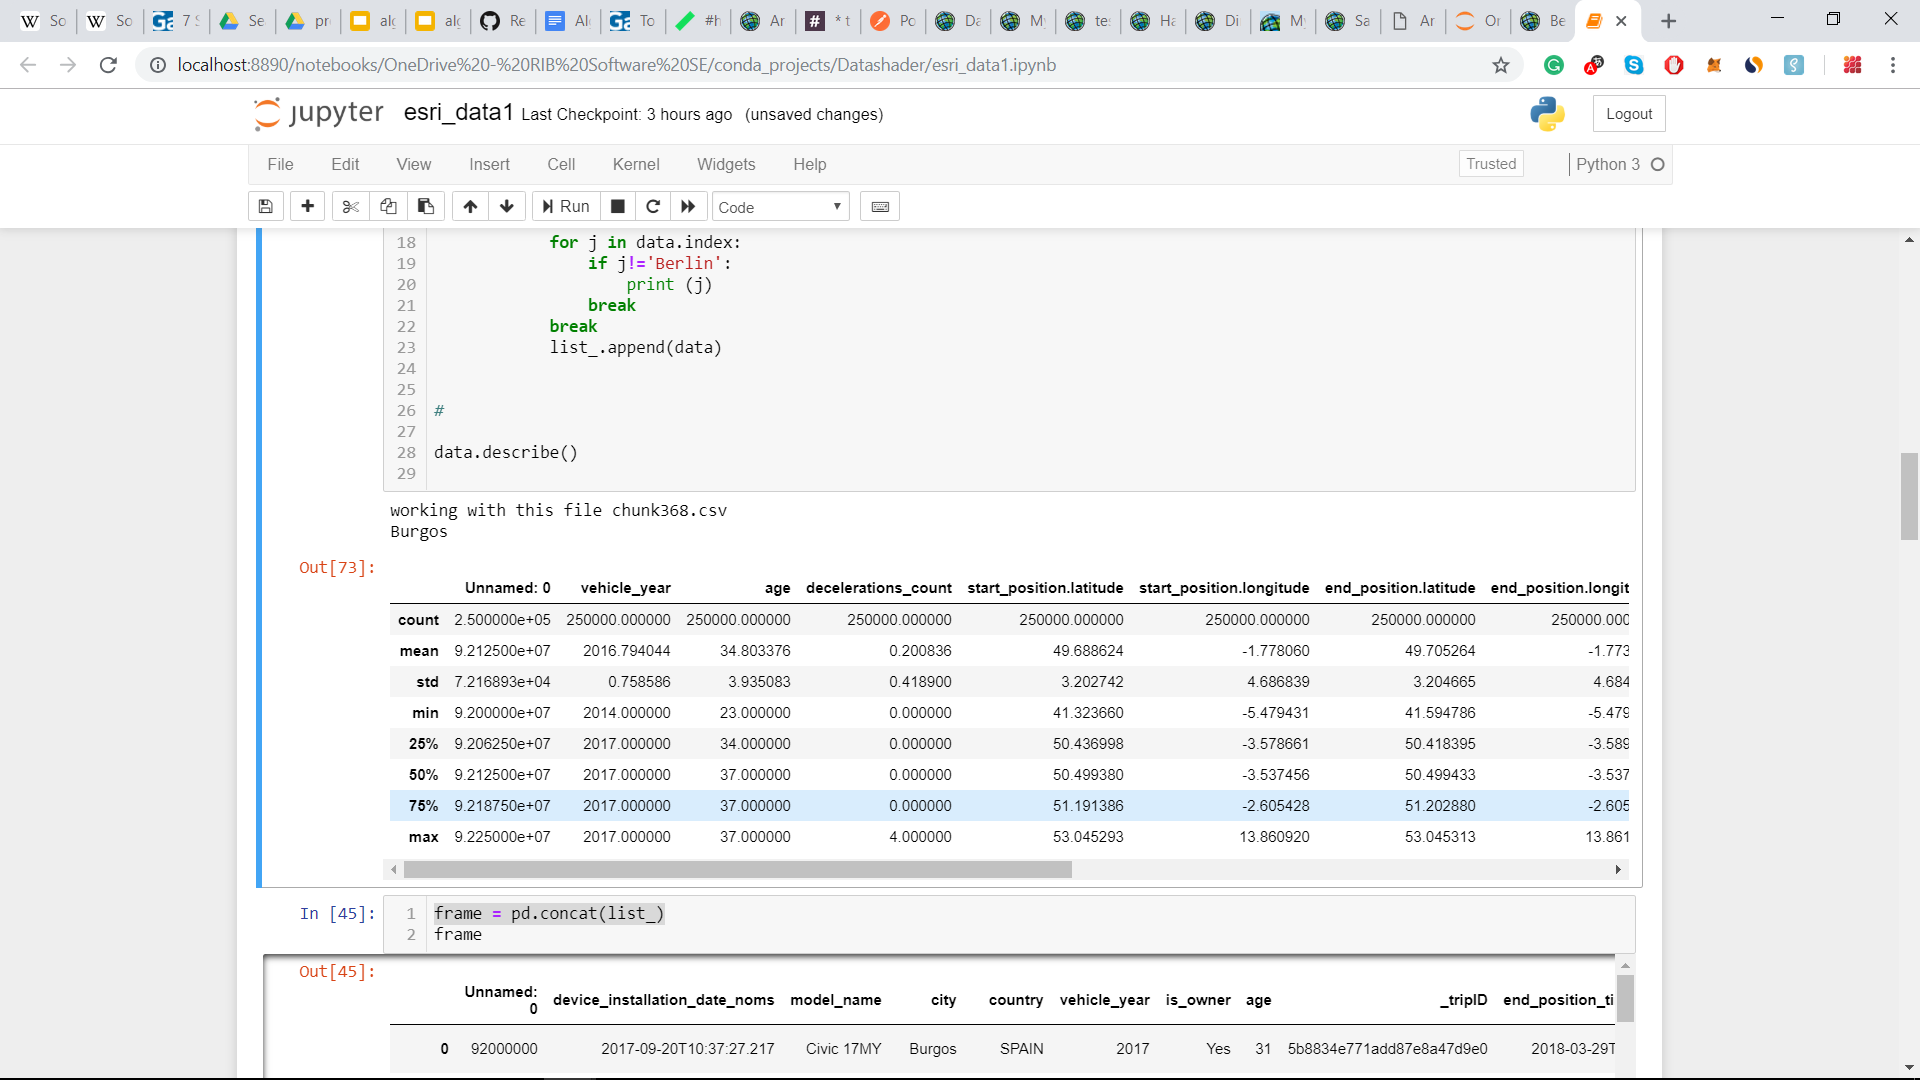
Task: Move selected cell up arrow
Action: [x=470, y=207]
